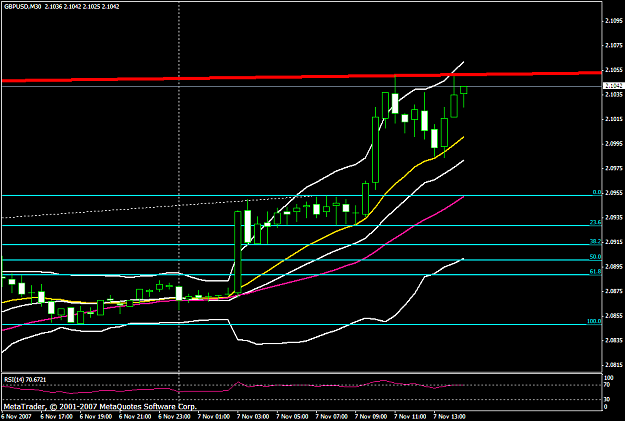Click the 7 Nov 03:00 time label

[254, 416]
